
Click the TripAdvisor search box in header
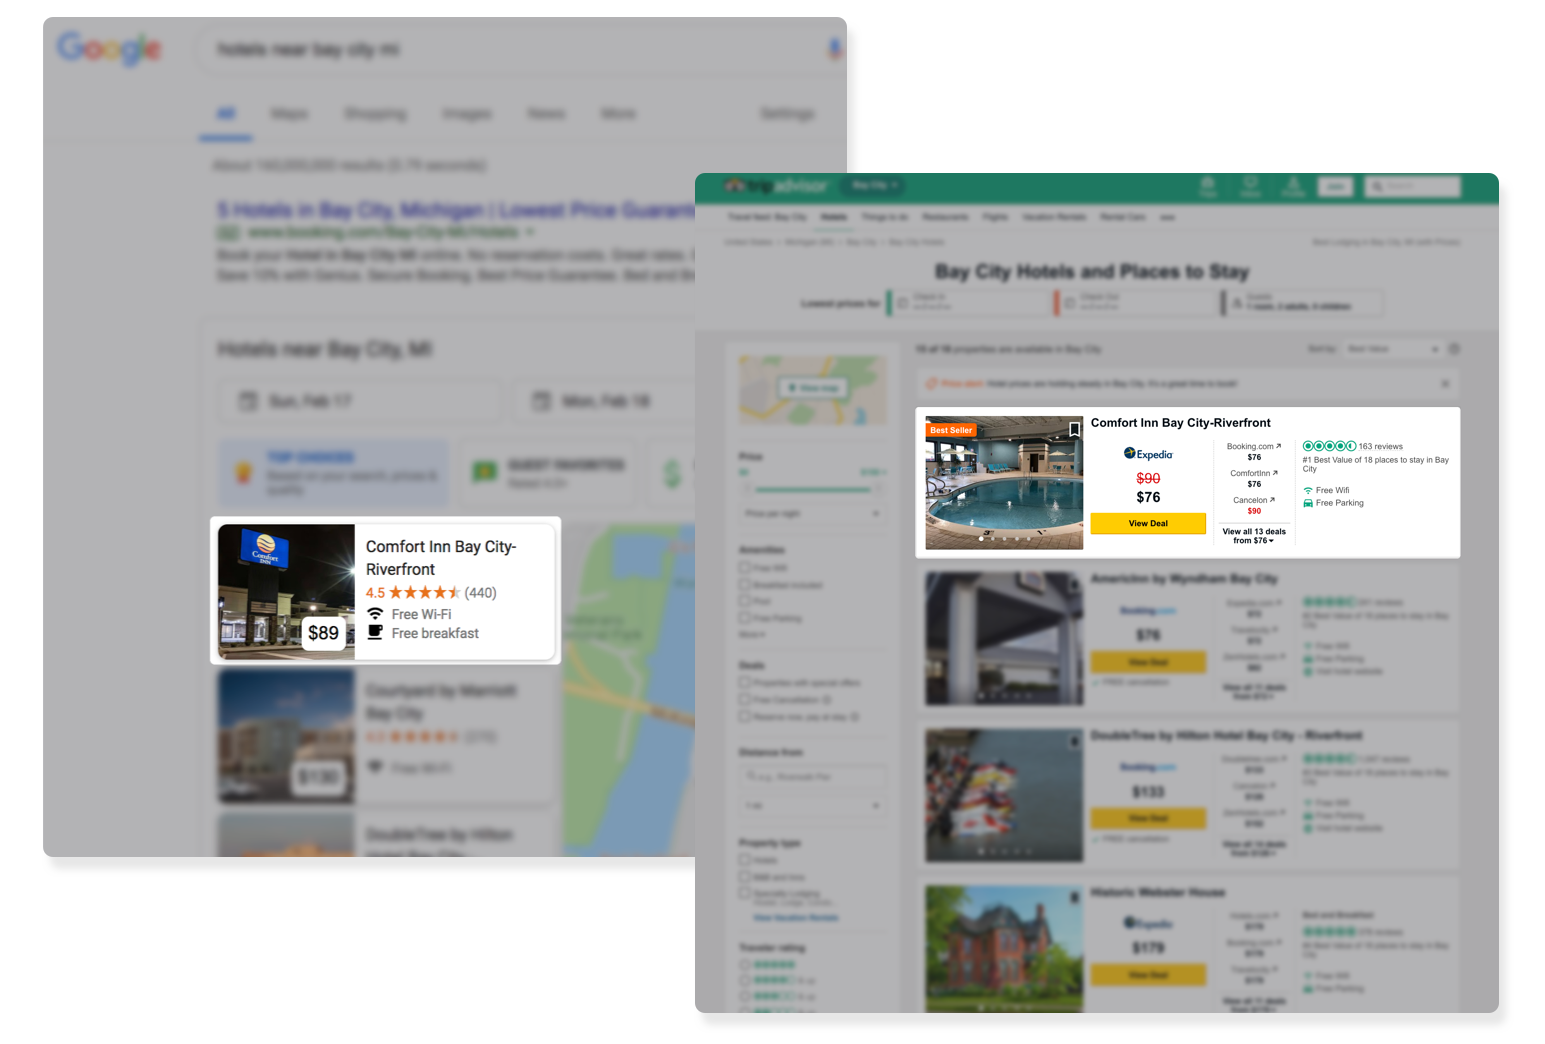pyautogui.click(x=1412, y=186)
